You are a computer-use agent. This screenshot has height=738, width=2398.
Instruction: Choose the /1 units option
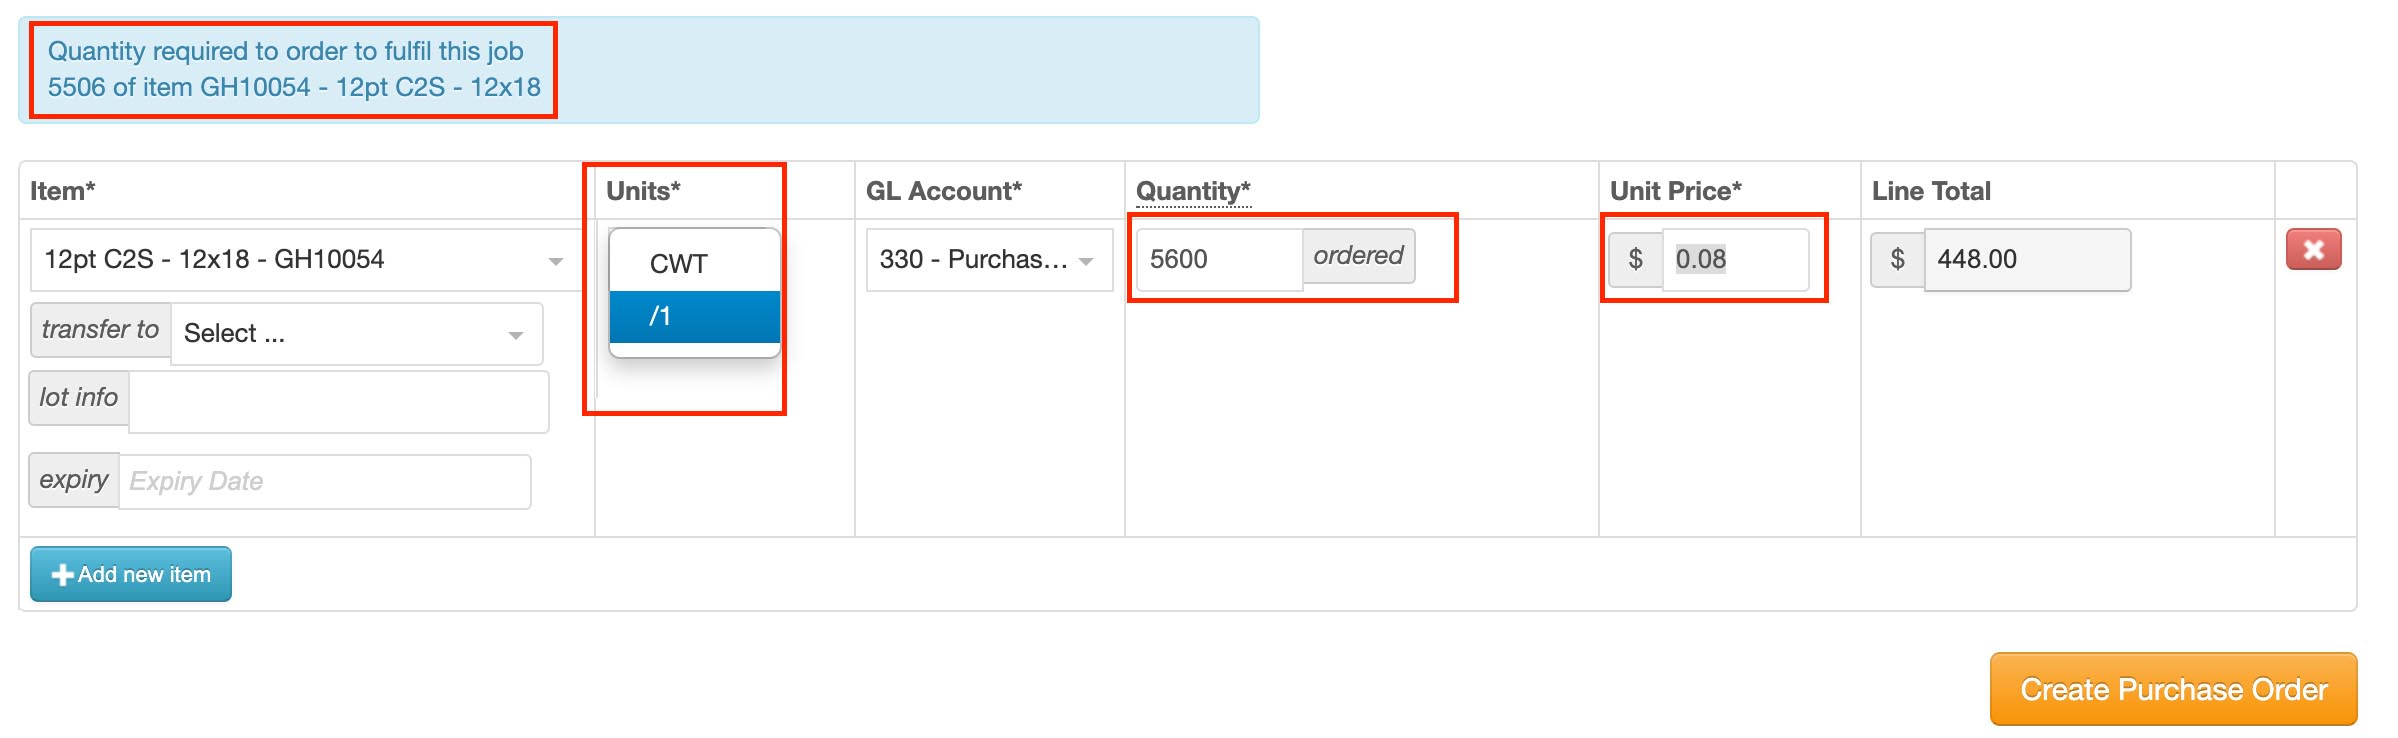(x=695, y=317)
